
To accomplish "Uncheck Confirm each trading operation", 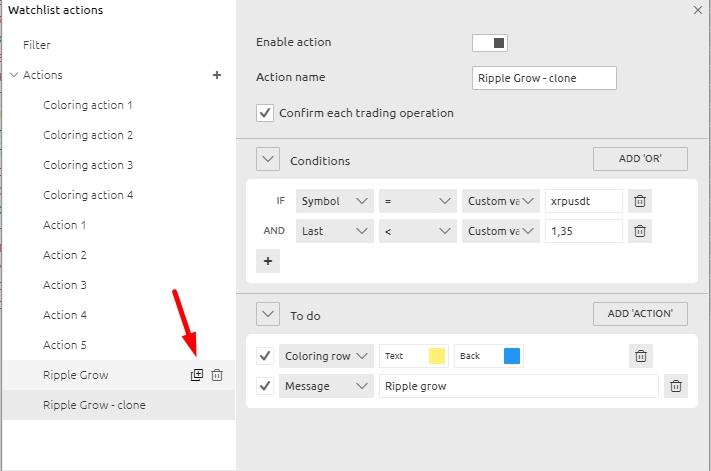I will [265, 113].
